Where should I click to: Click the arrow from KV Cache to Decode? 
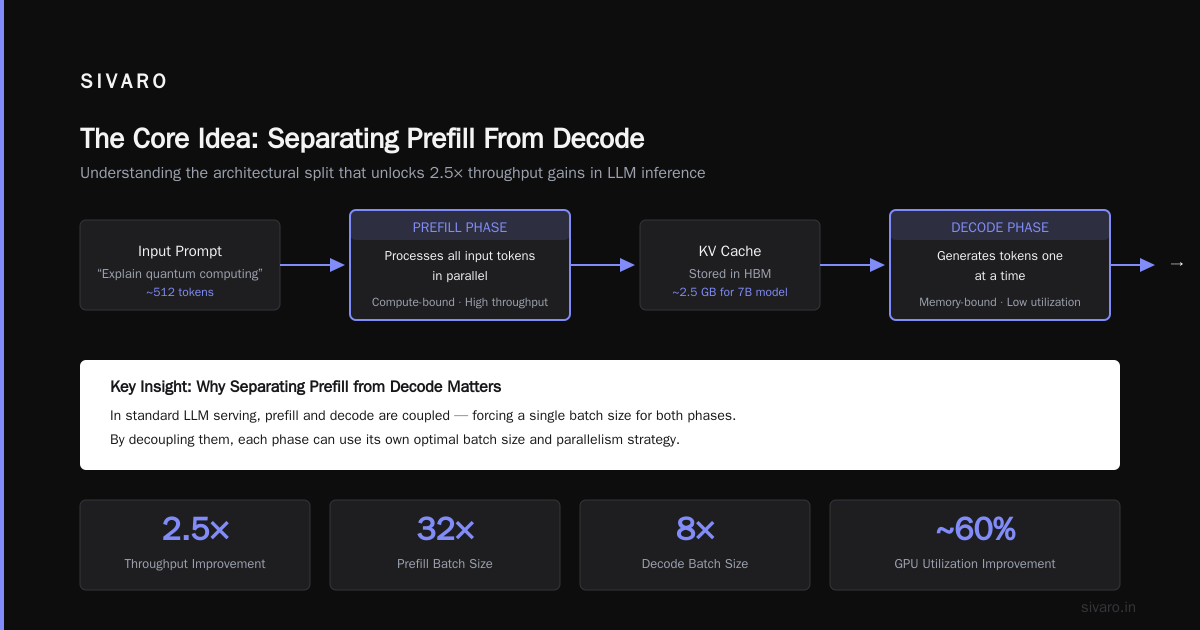point(852,265)
